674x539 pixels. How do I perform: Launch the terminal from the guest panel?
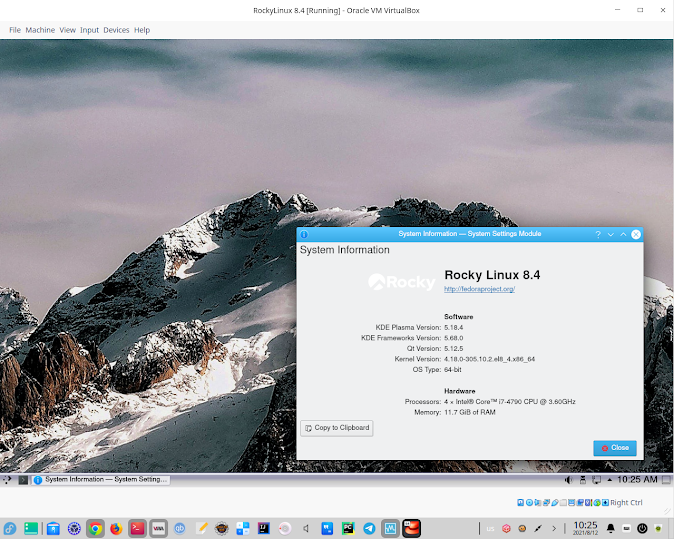coord(23,480)
